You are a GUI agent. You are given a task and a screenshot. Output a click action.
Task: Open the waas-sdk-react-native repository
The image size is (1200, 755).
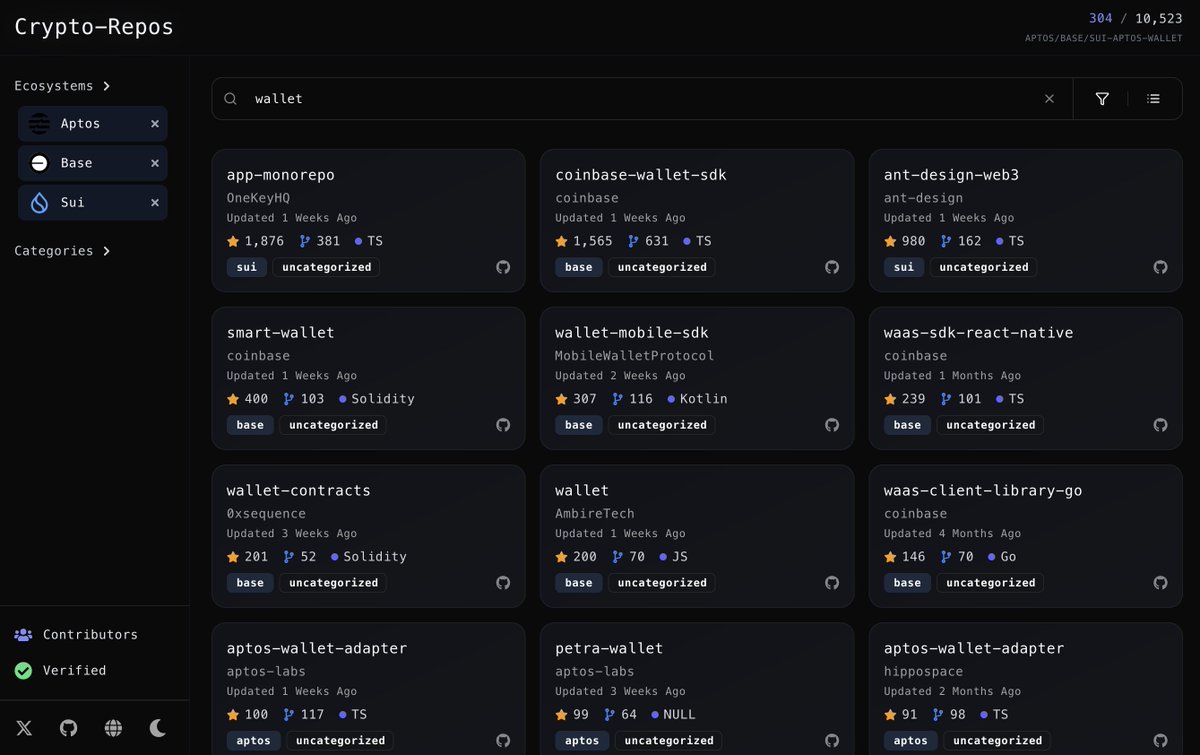tap(978, 333)
